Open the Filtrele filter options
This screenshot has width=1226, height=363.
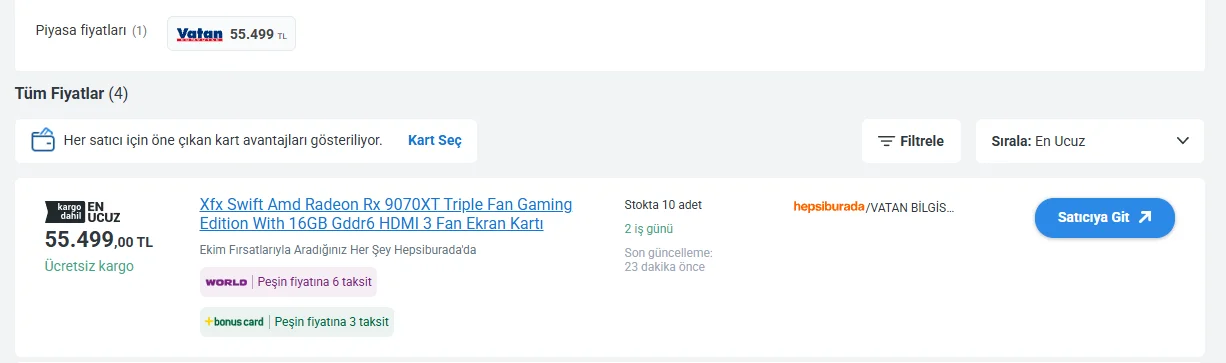tap(911, 141)
